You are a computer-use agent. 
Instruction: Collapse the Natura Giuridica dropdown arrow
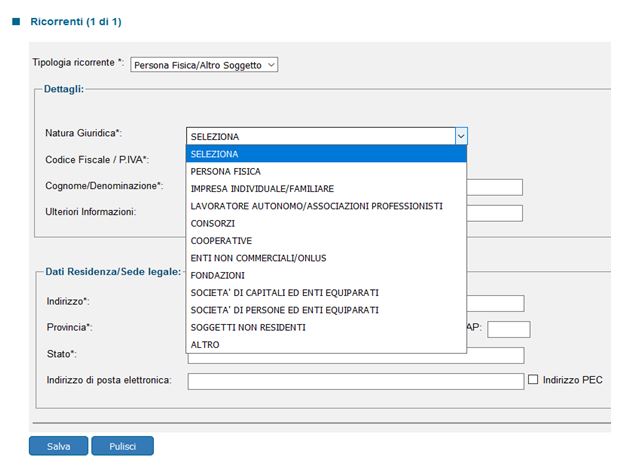click(x=460, y=136)
